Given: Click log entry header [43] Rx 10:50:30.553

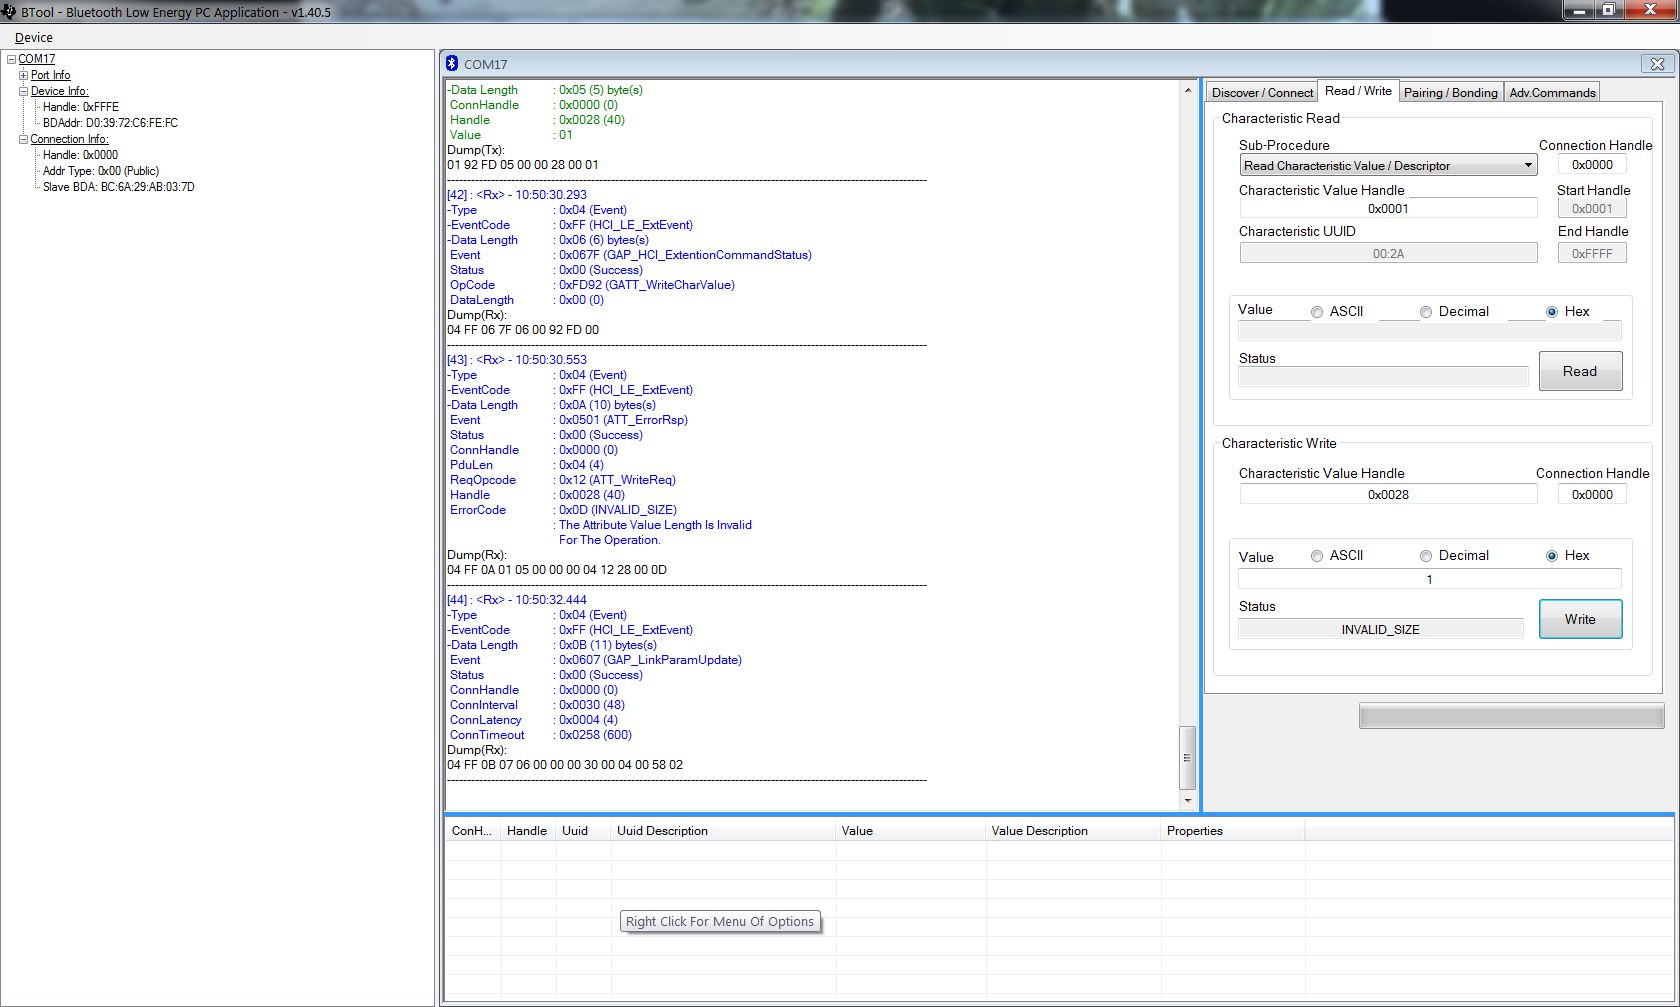Looking at the screenshot, I should coord(517,360).
